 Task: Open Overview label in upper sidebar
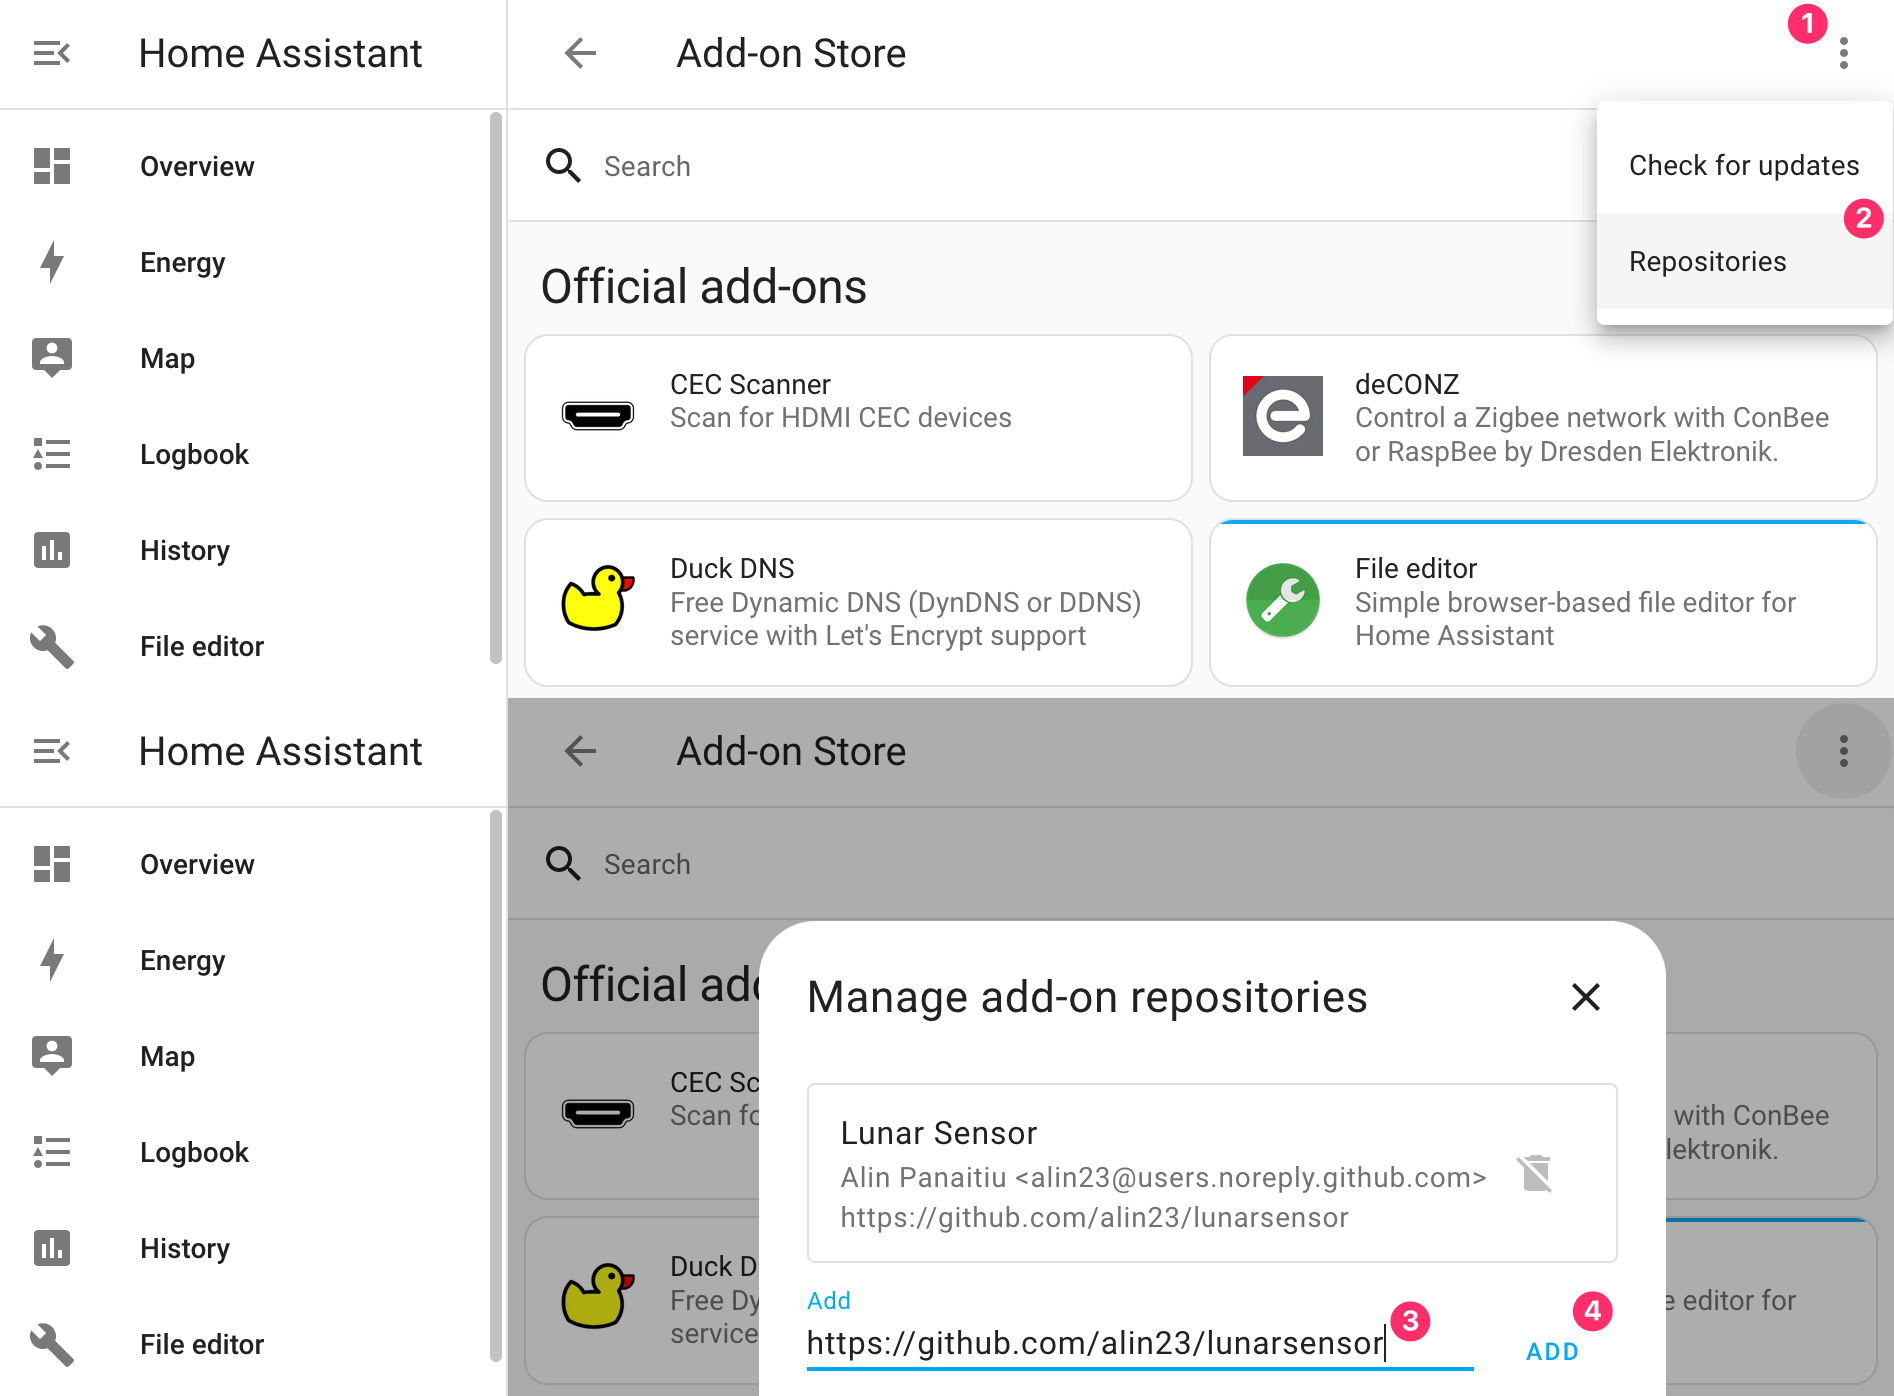coord(197,166)
